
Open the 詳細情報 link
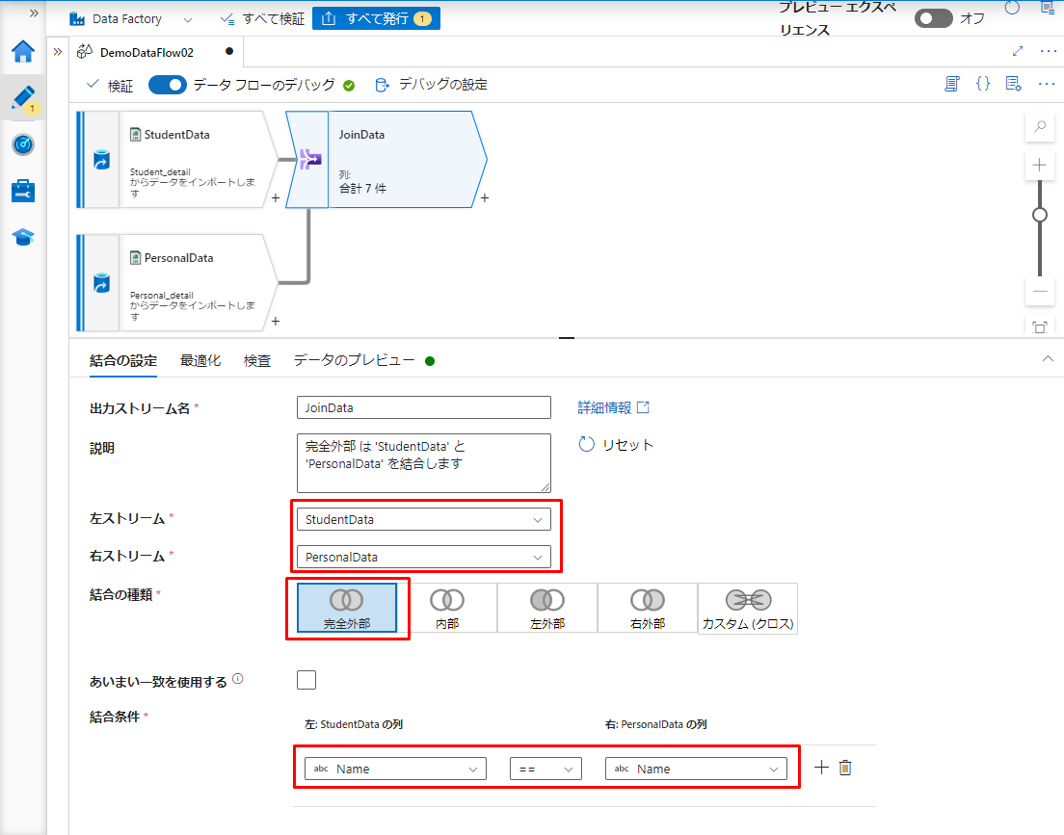pos(613,408)
